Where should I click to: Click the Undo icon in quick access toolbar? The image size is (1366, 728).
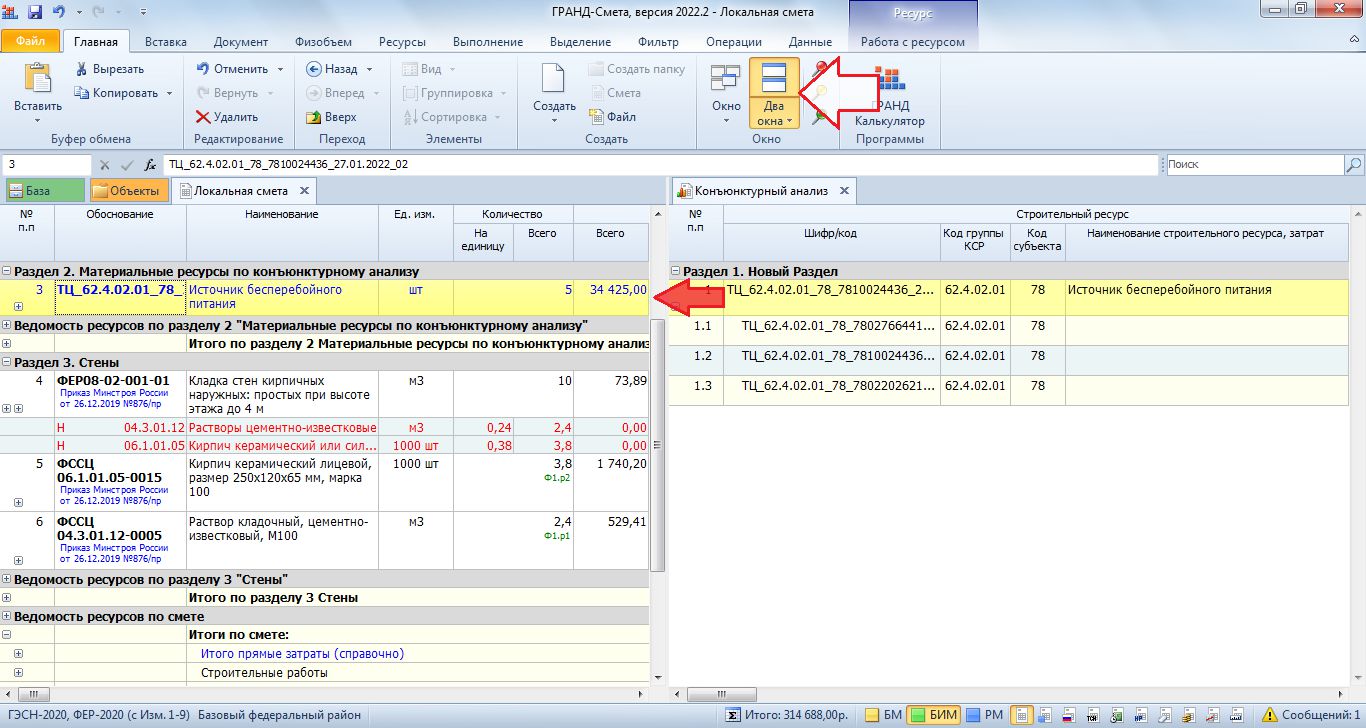point(58,12)
